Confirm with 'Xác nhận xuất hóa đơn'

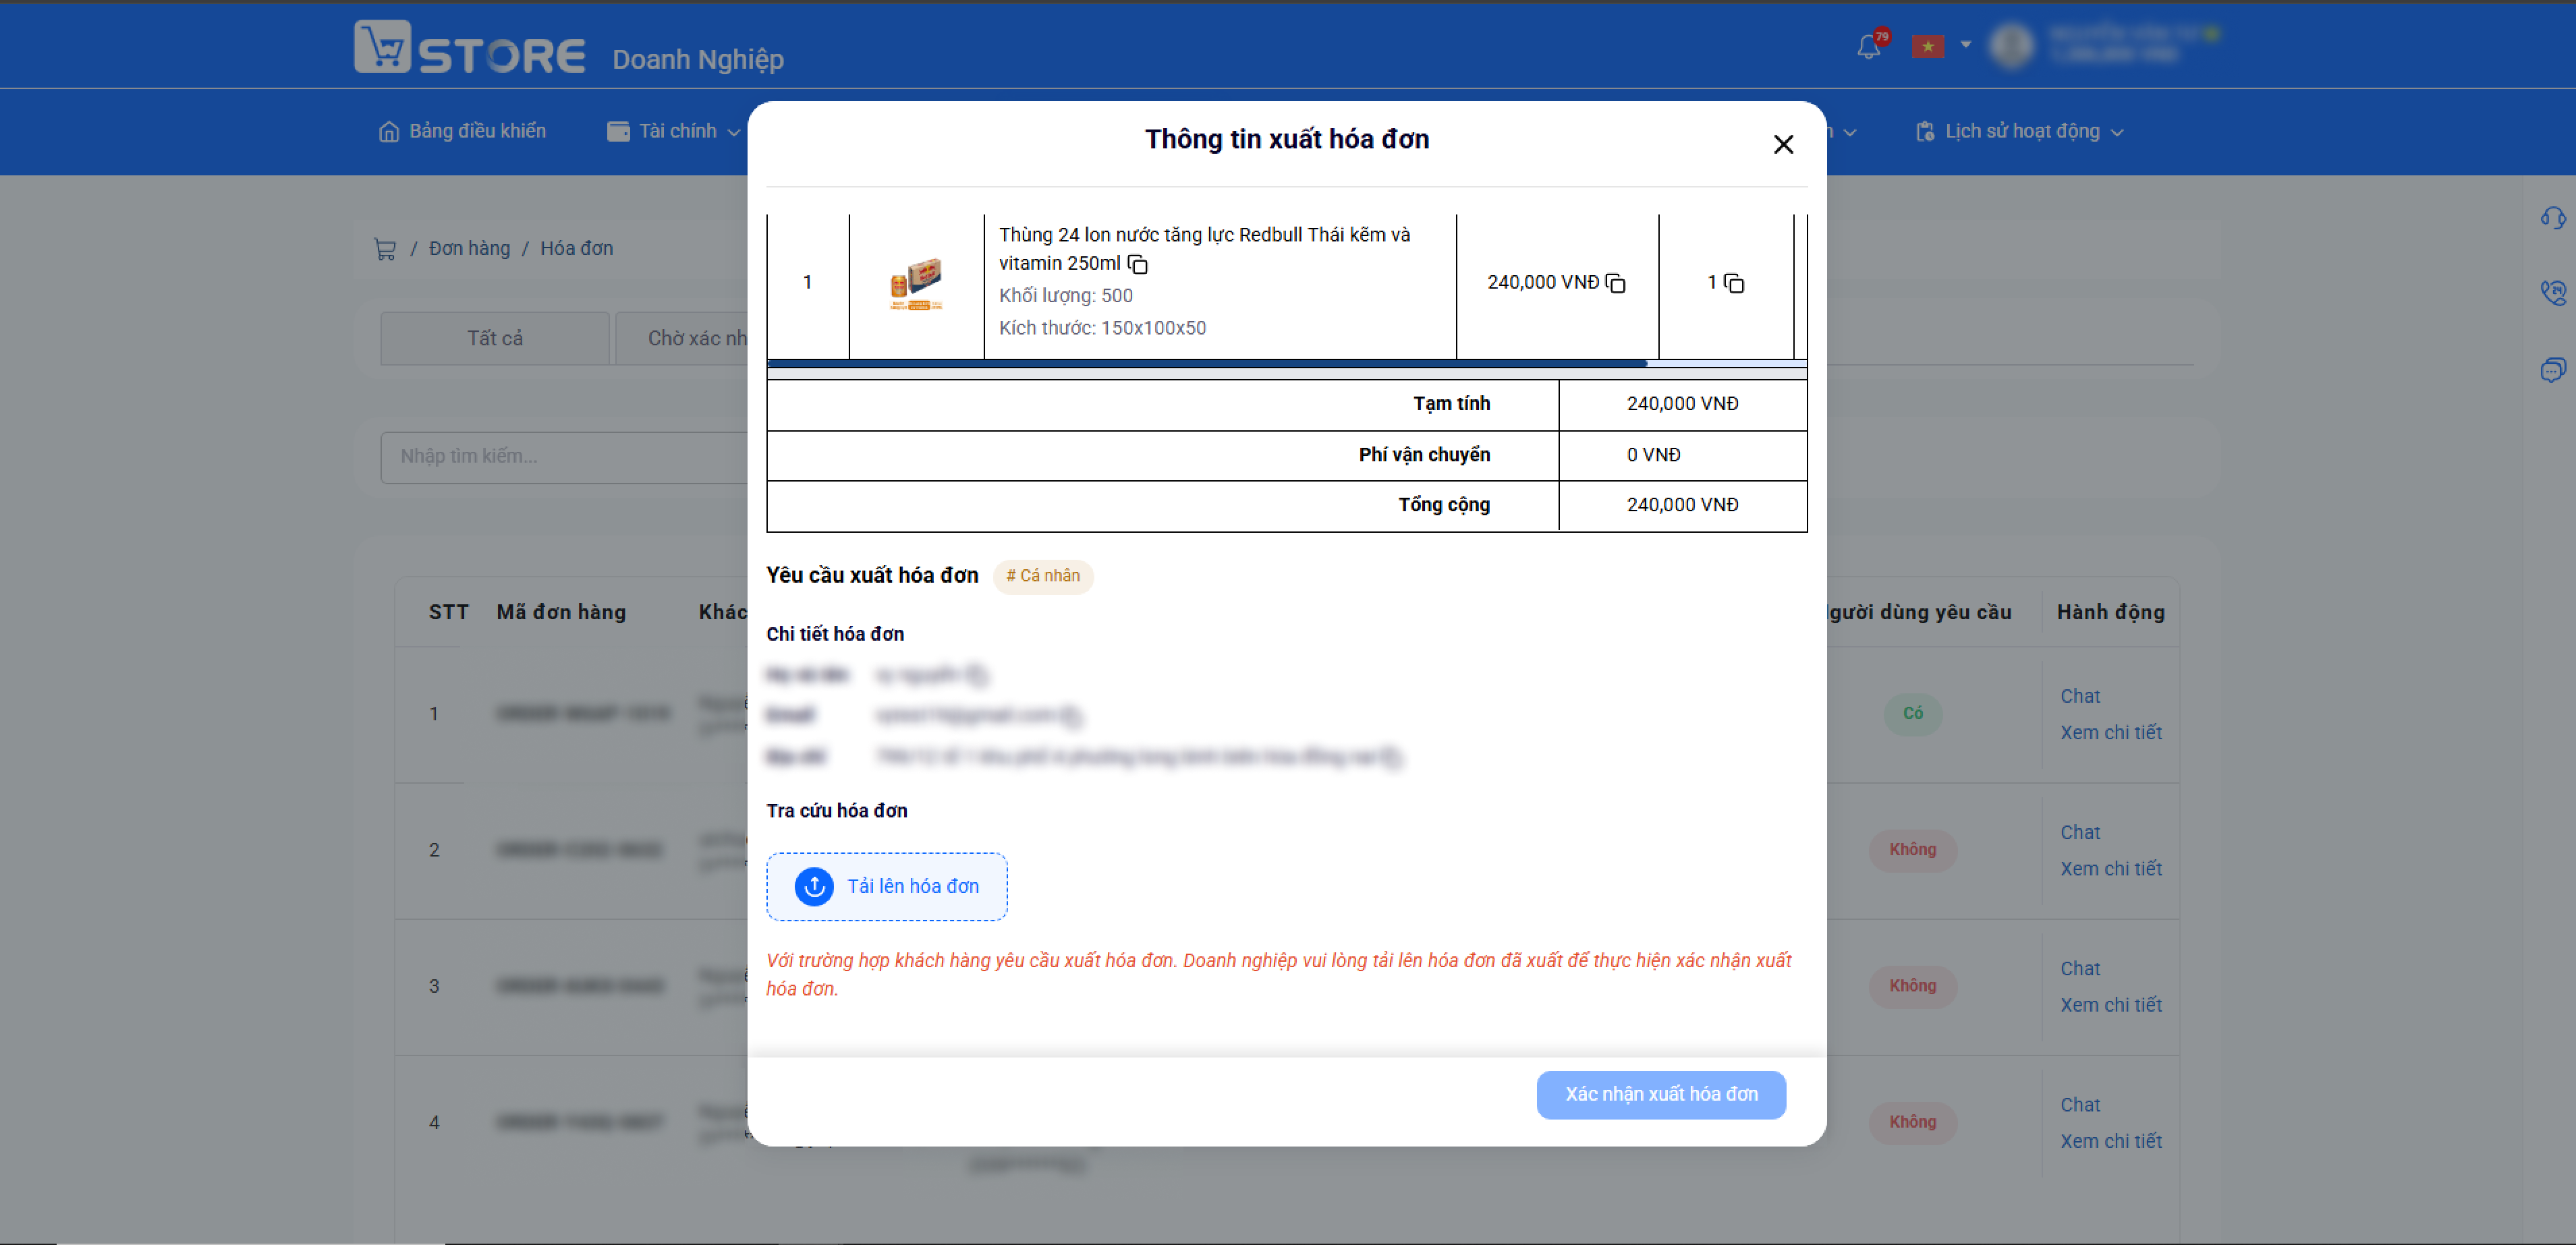1661,1094
